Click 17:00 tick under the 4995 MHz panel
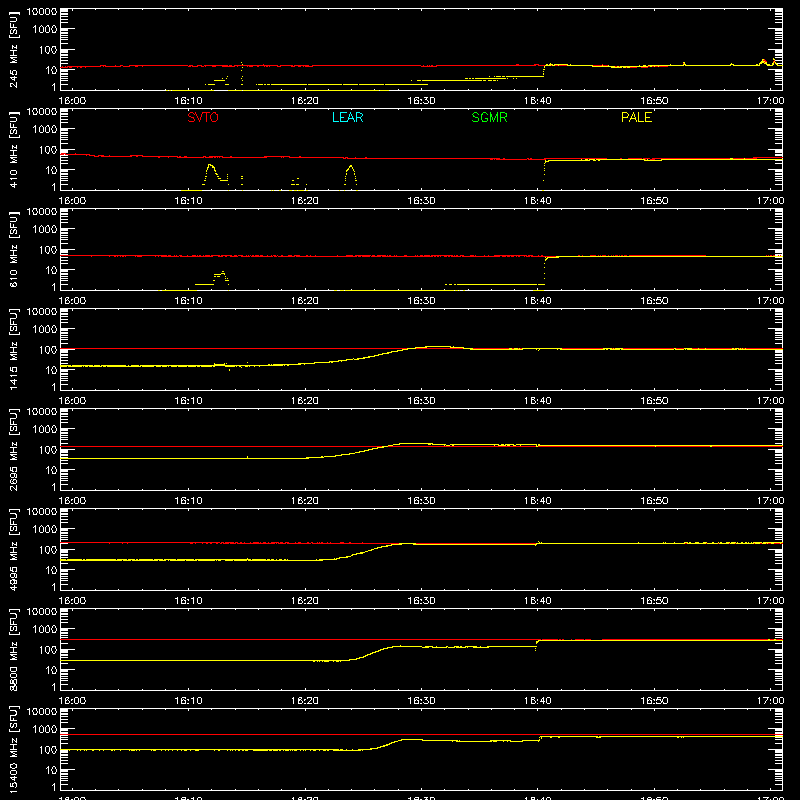800x800 pixels. [x=770, y=601]
